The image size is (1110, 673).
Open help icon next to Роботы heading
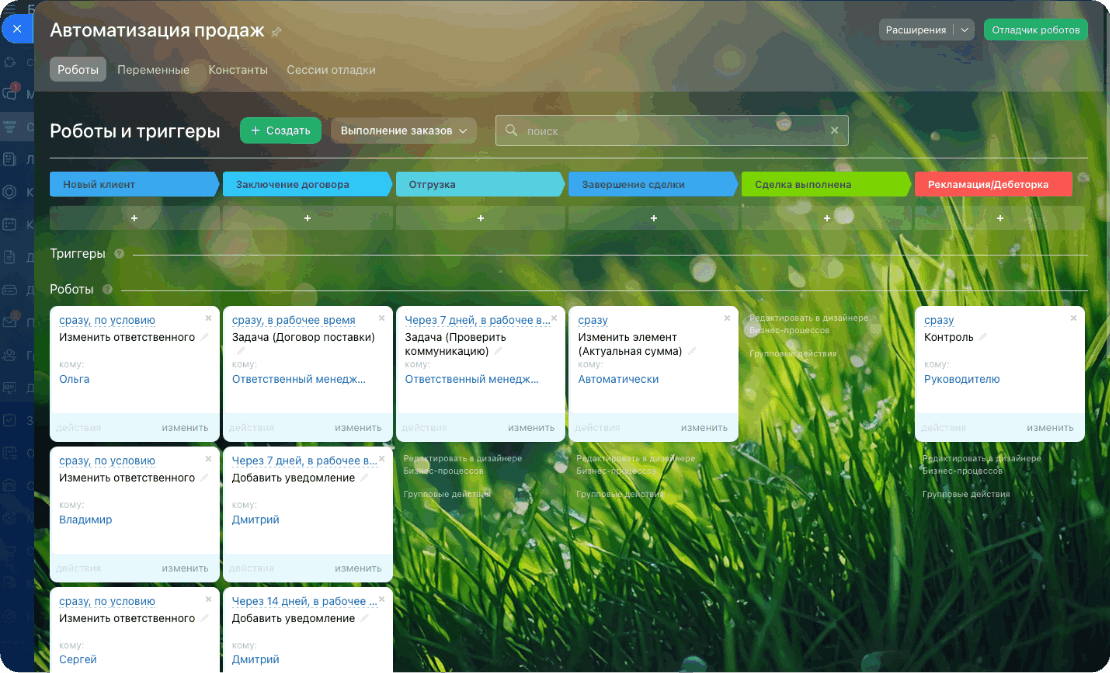(x=108, y=289)
